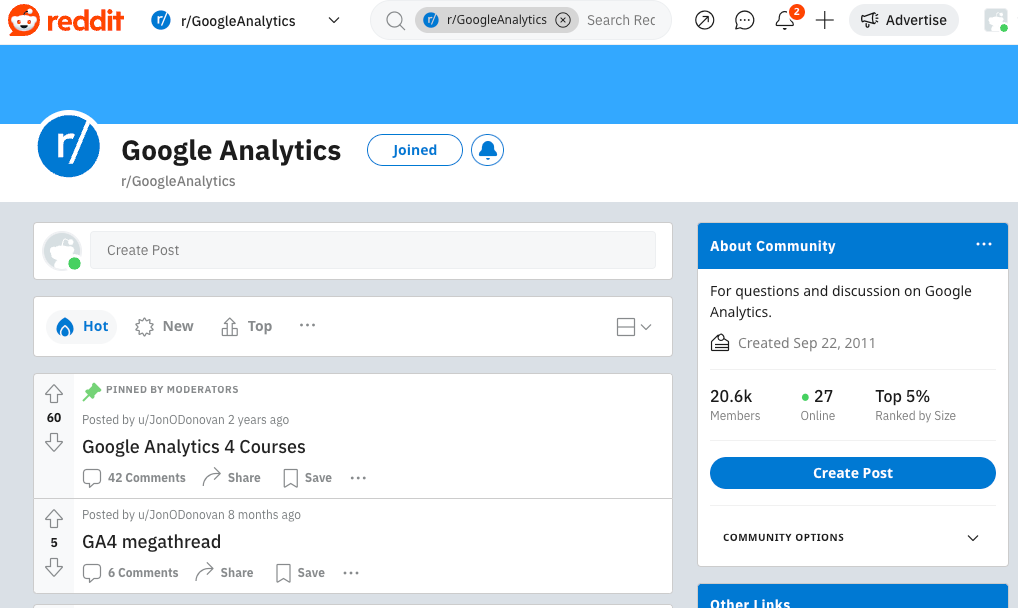The image size is (1018, 608).
Task: Toggle community notification bell beside Joined
Action: coord(487,150)
